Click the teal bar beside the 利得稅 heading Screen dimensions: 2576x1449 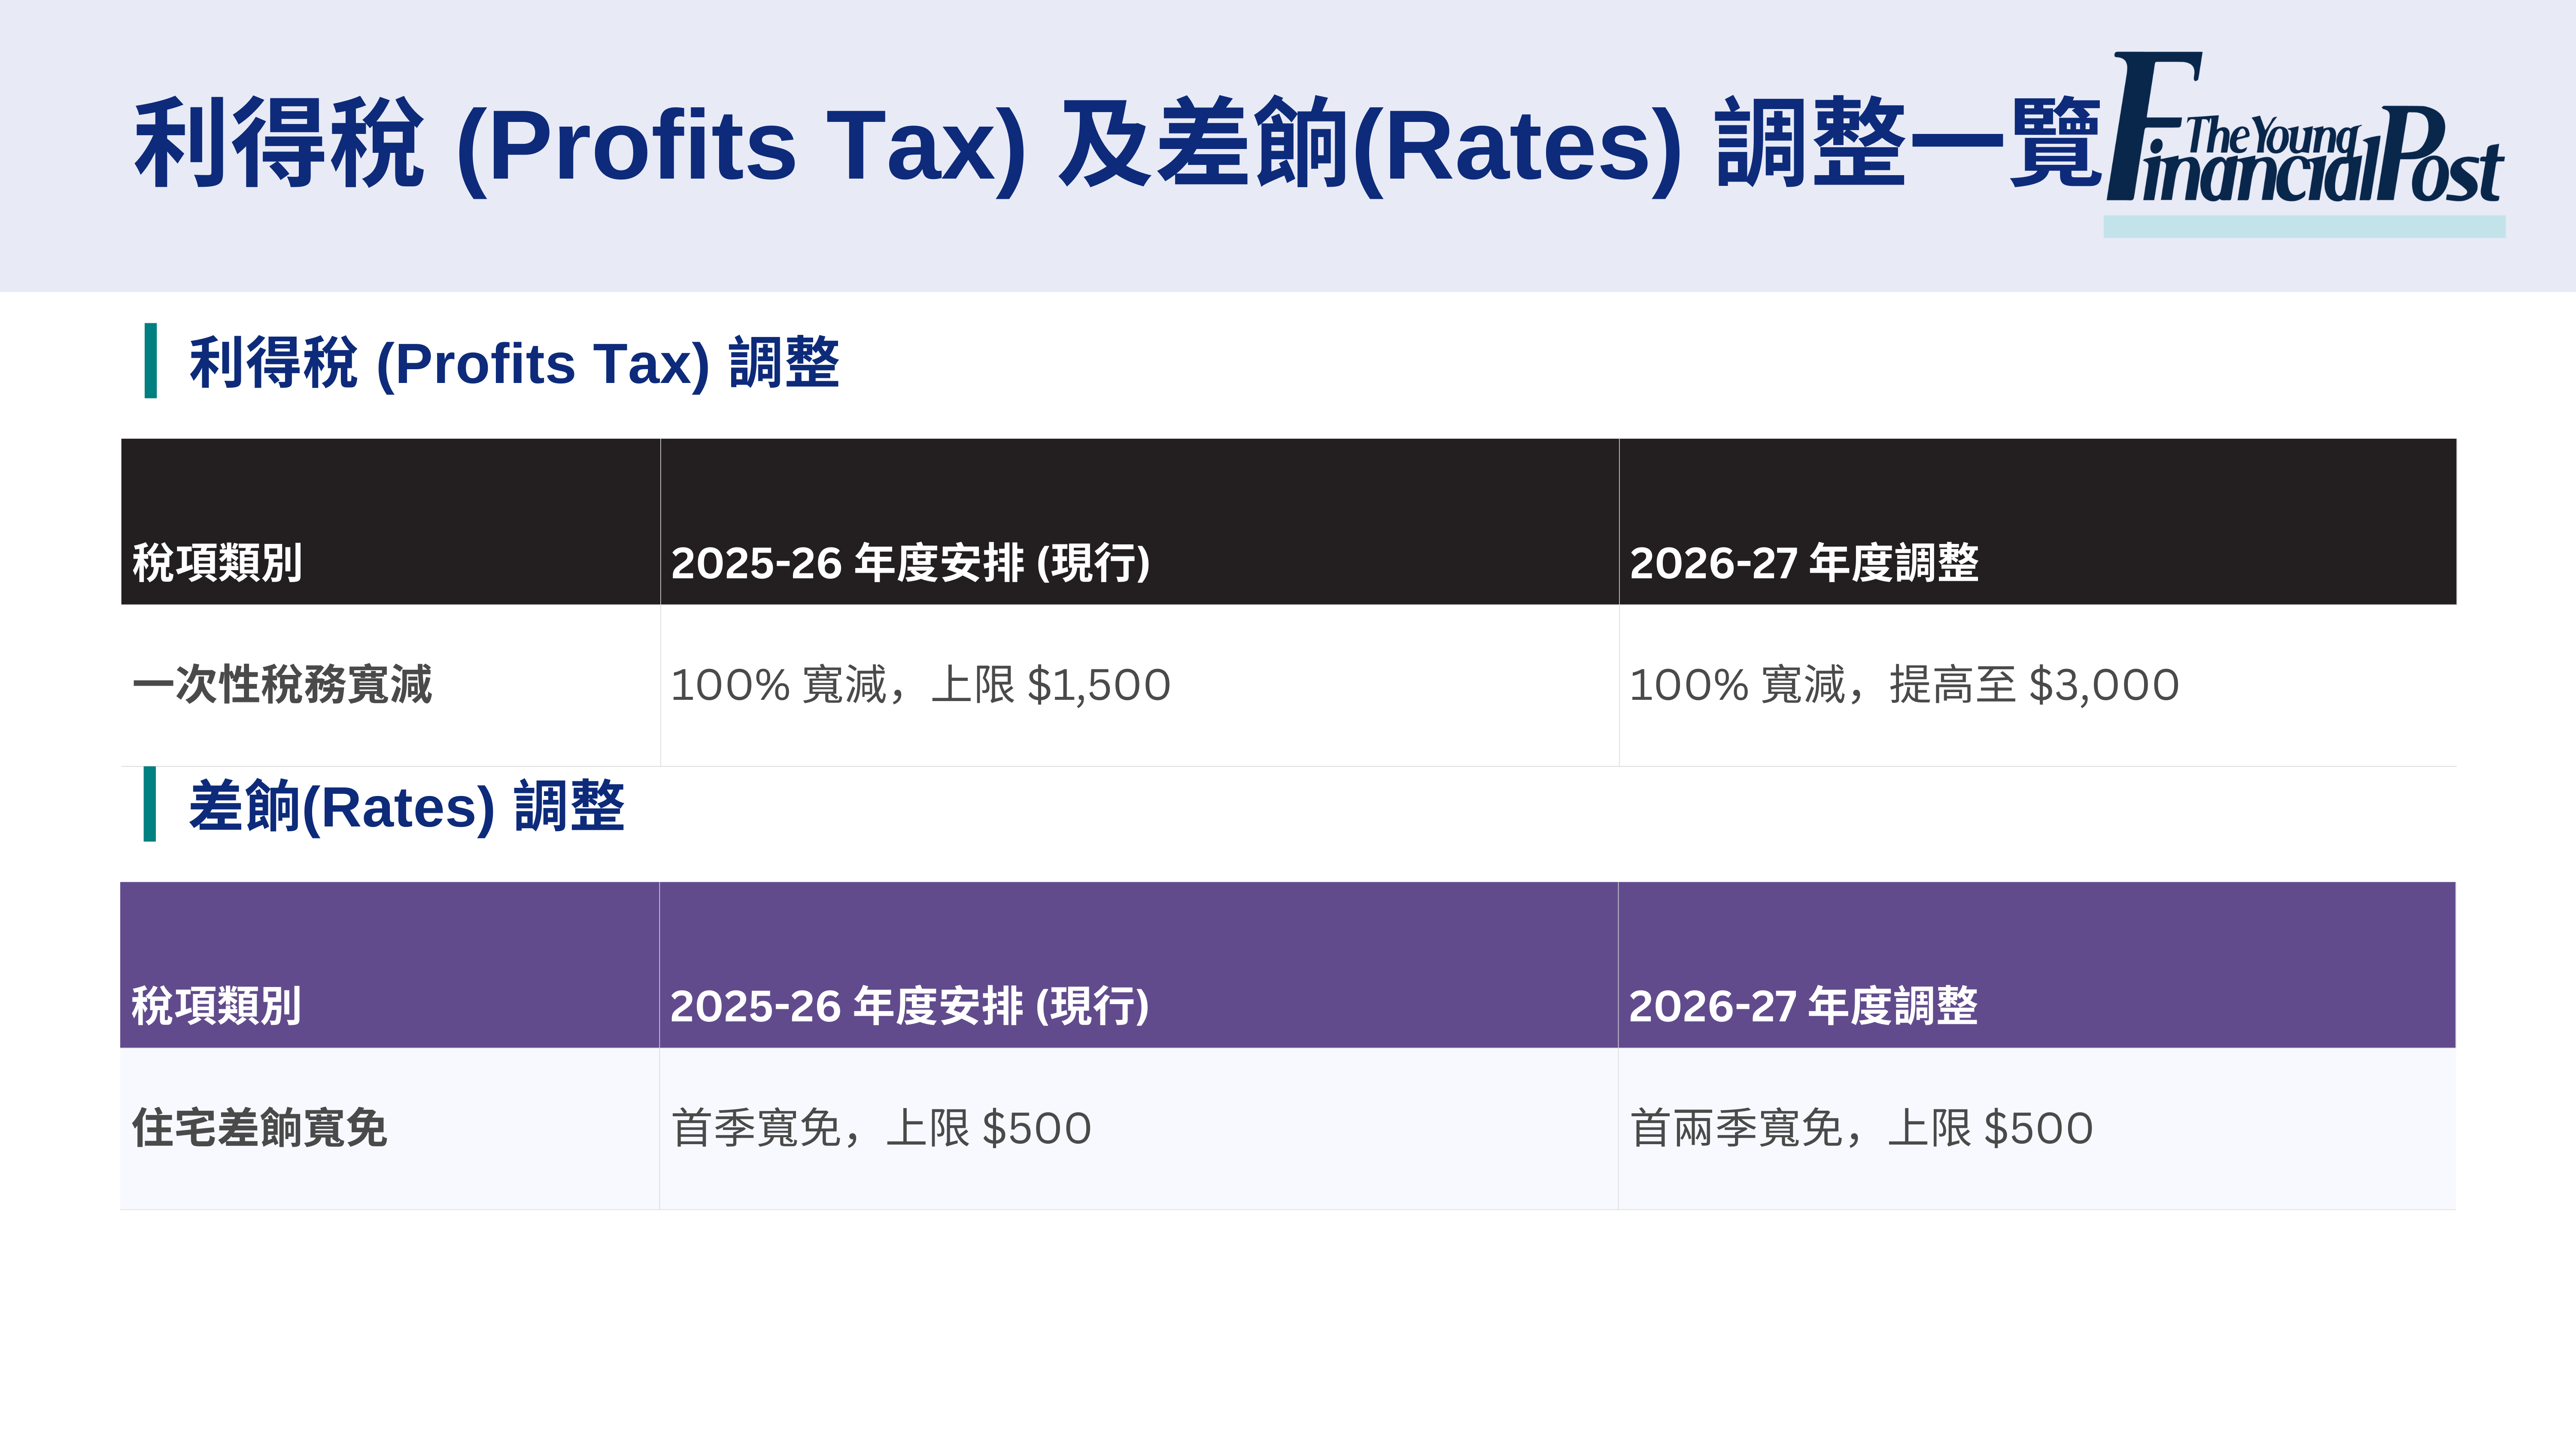150,361
